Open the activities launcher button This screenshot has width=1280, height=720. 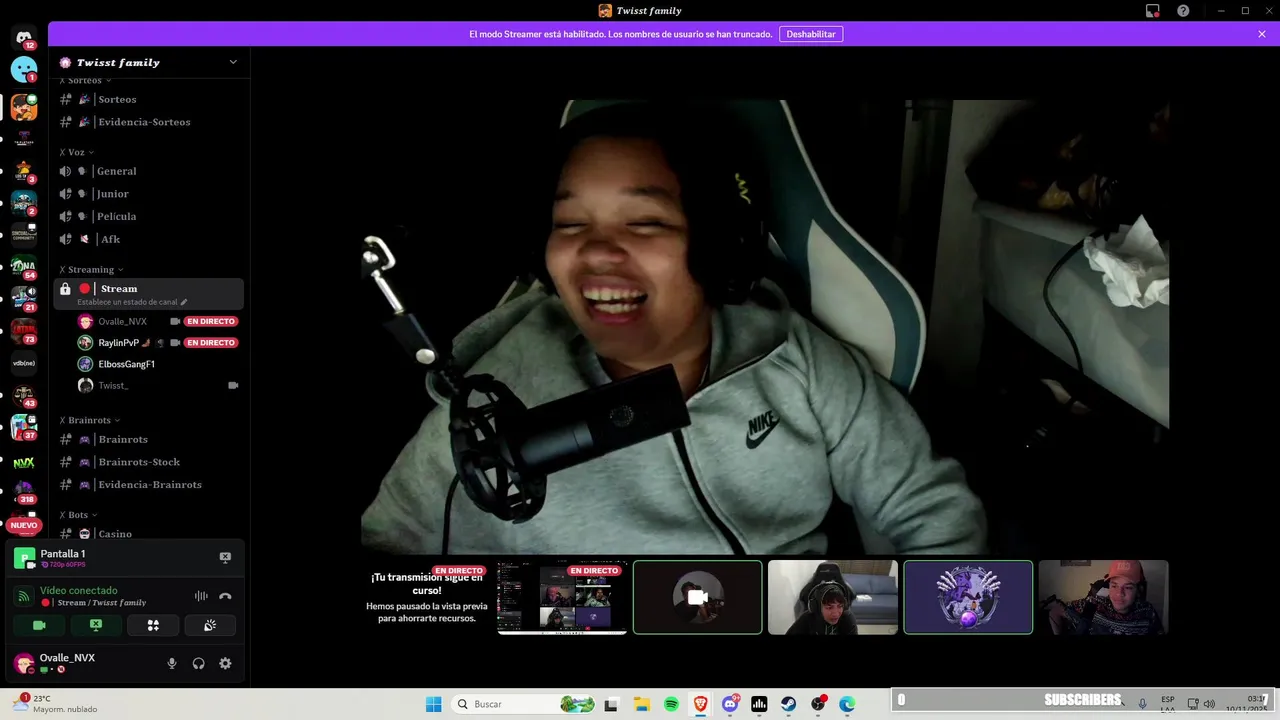click(153, 625)
